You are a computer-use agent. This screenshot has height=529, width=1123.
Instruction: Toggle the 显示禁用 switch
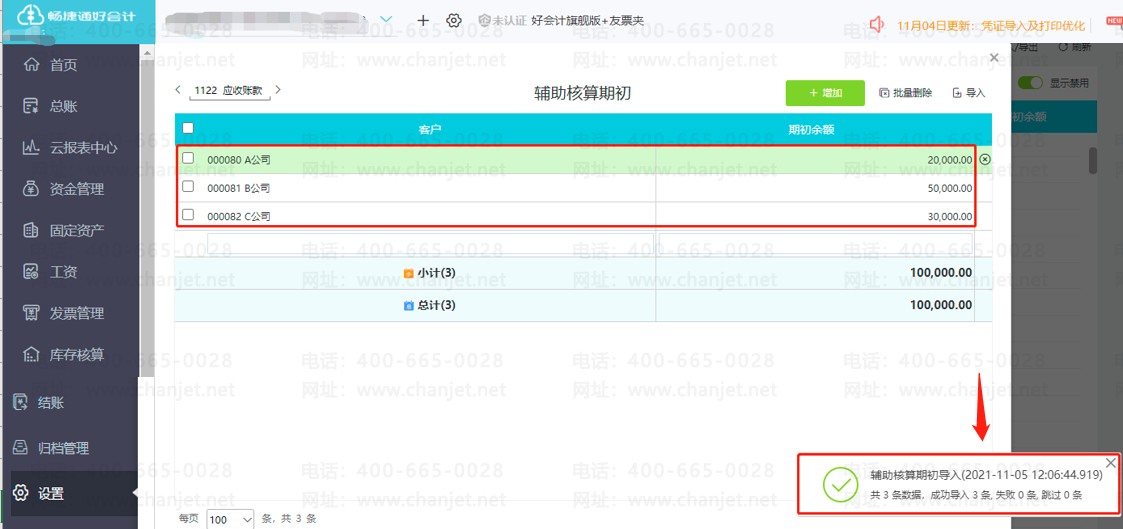pos(1030,83)
